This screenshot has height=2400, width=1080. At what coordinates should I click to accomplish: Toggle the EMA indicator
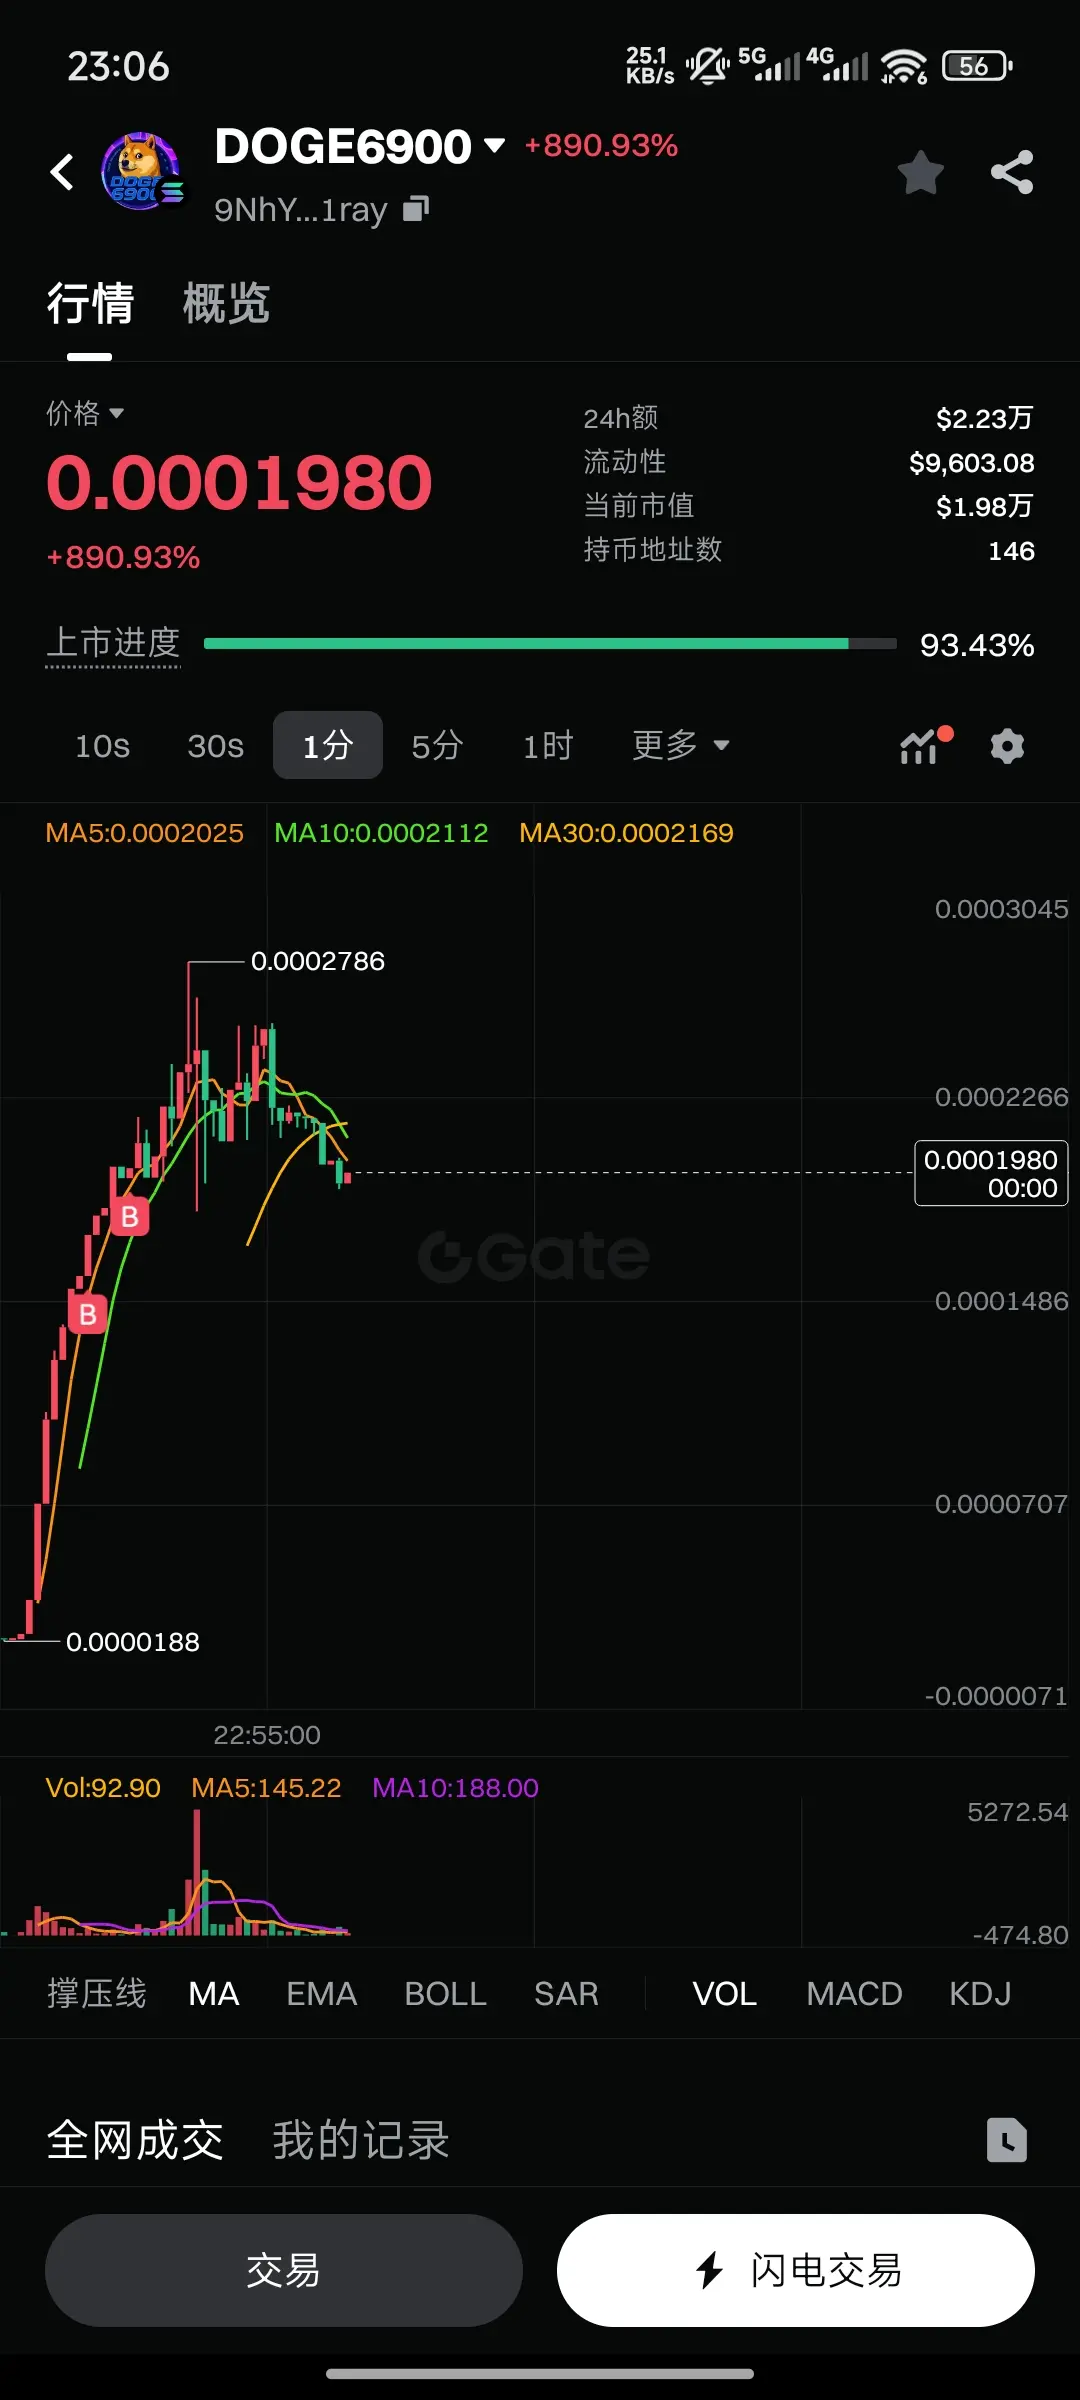(322, 1994)
